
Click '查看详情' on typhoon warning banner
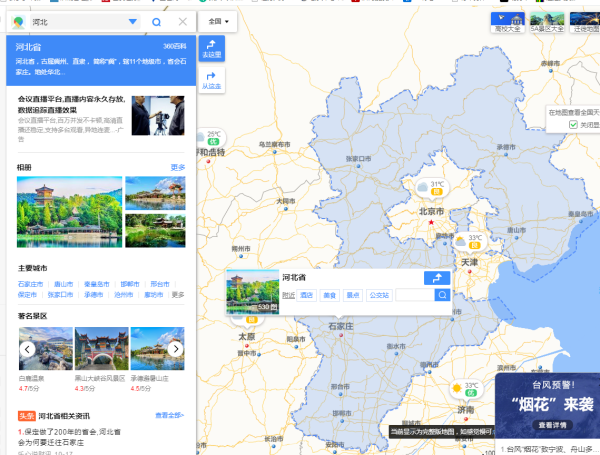552,425
